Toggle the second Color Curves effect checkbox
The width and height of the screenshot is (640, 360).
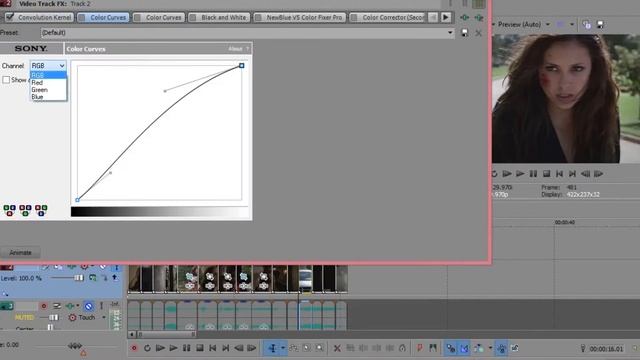click(138, 18)
